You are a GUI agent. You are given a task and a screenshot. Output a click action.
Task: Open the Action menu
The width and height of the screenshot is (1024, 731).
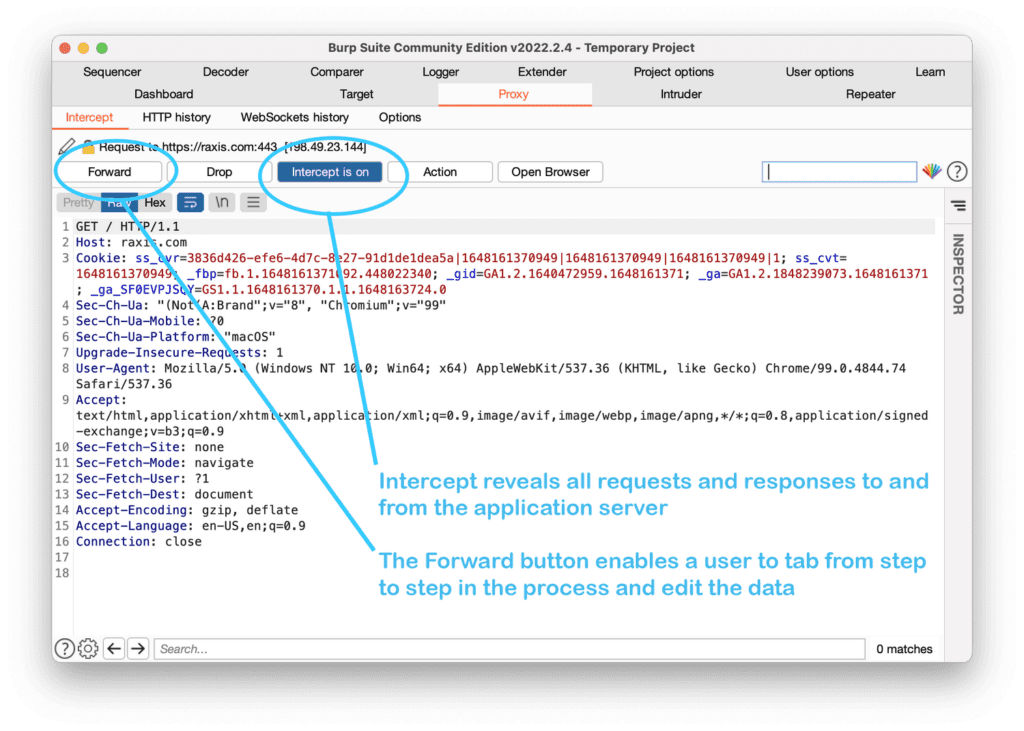[441, 171]
